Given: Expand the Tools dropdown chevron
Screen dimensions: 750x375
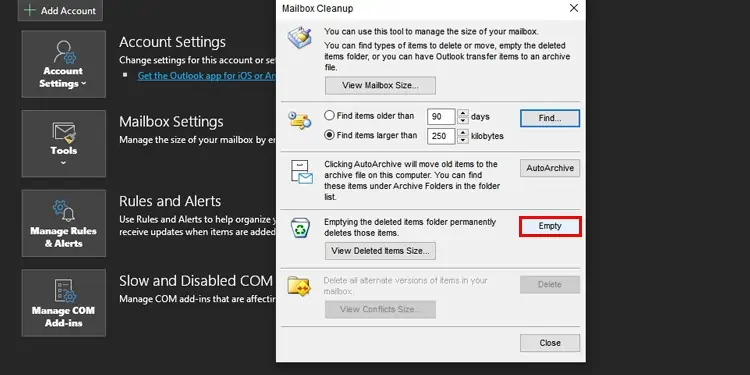Looking at the screenshot, I should (64, 163).
